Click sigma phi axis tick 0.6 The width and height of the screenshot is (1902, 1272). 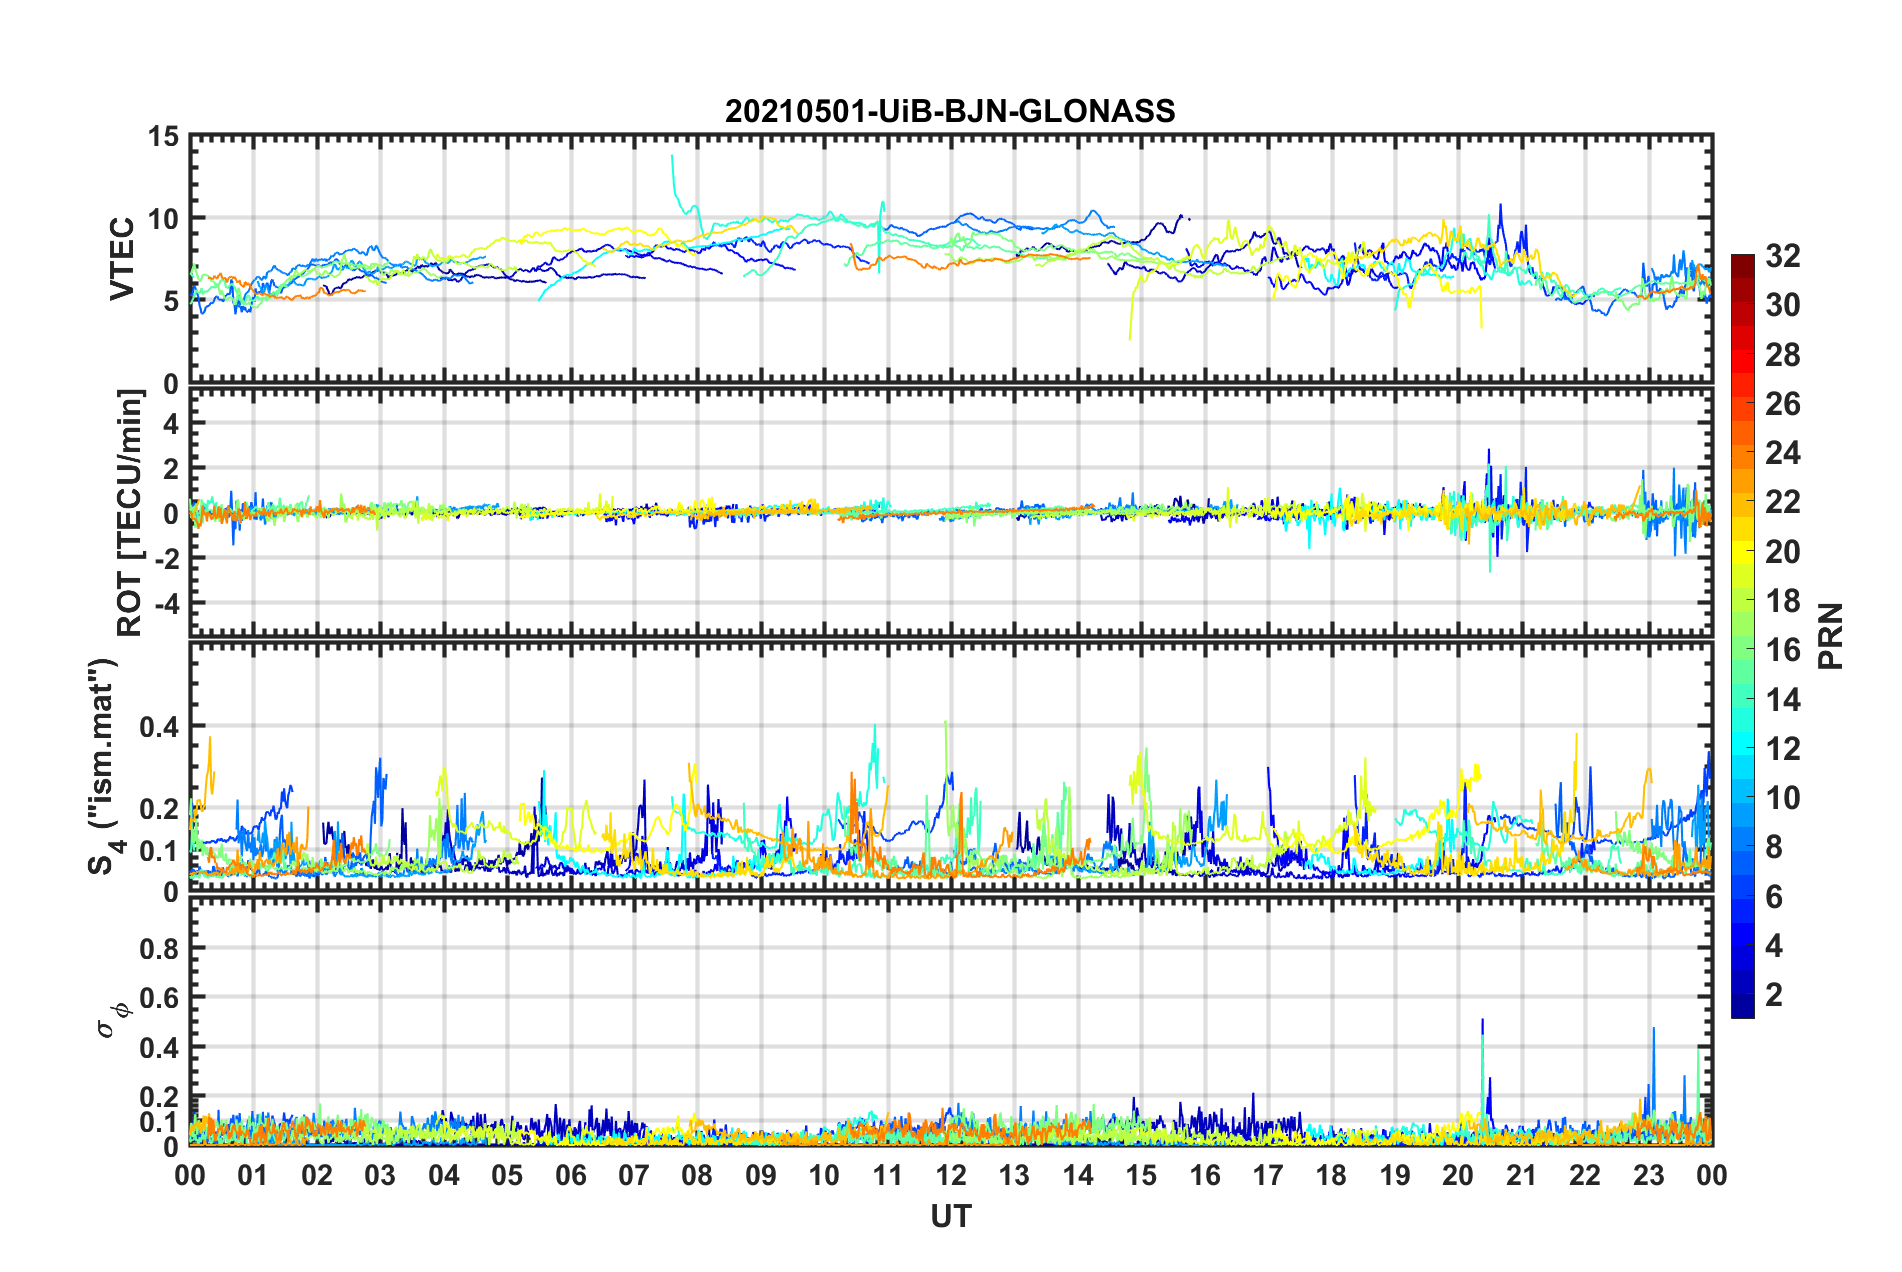click(x=160, y=998)
